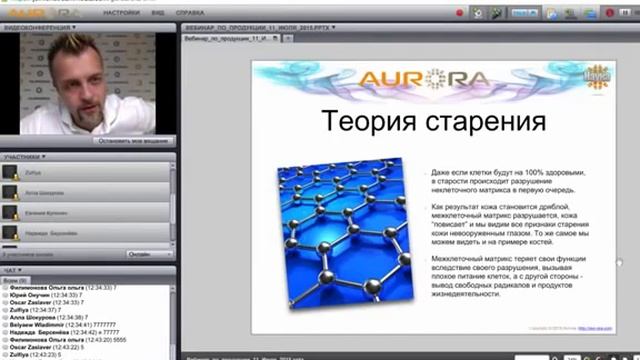Click the page number field below presentation
The image size is (640, 360).
click(x=531, y=358)
